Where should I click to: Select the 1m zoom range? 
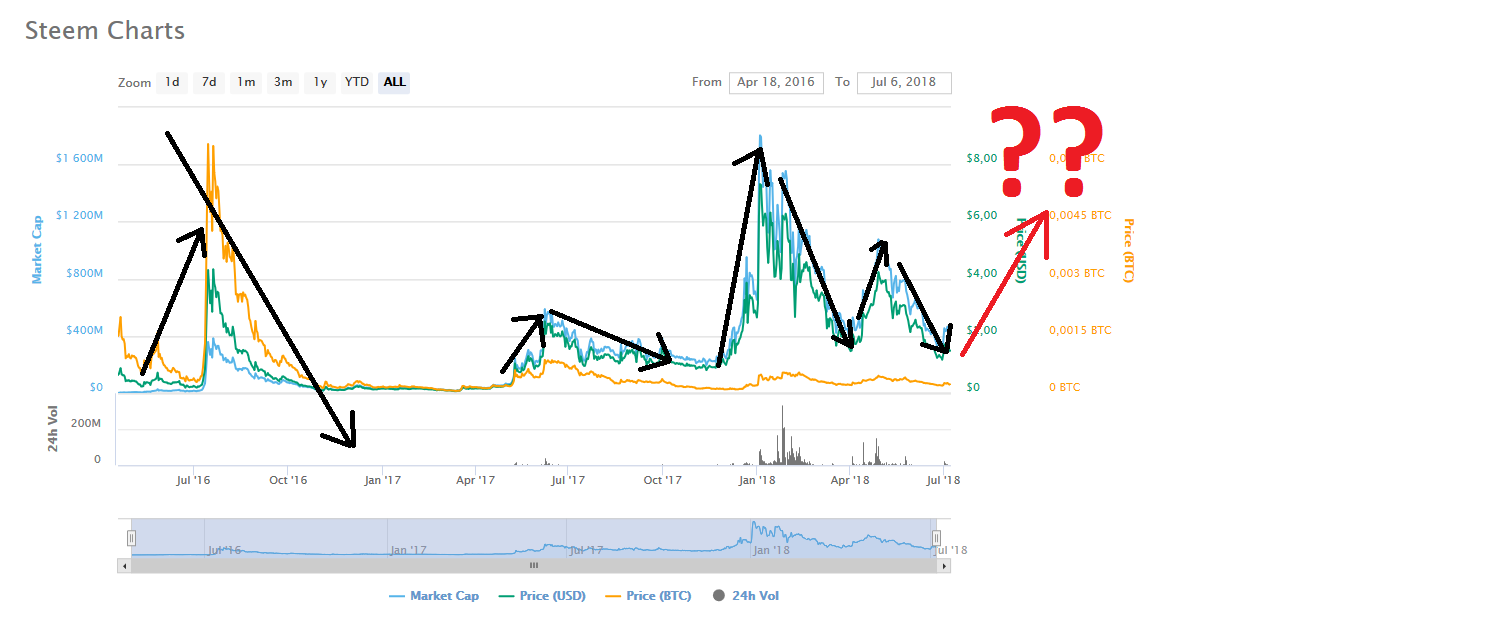click(246, 82)
